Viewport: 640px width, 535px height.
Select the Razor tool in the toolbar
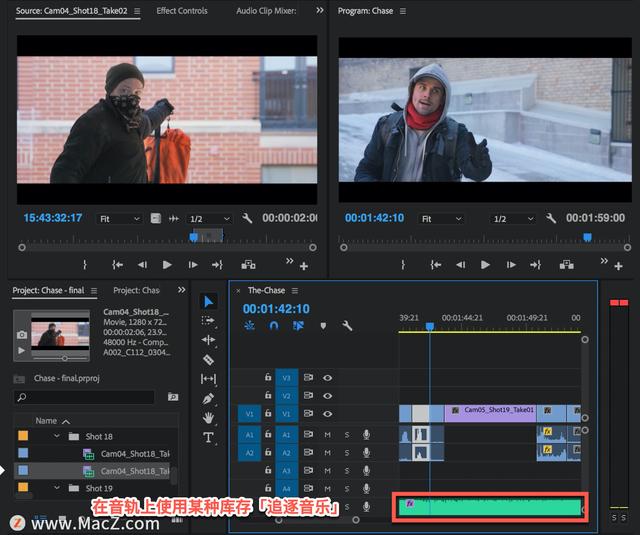(208, 359)
